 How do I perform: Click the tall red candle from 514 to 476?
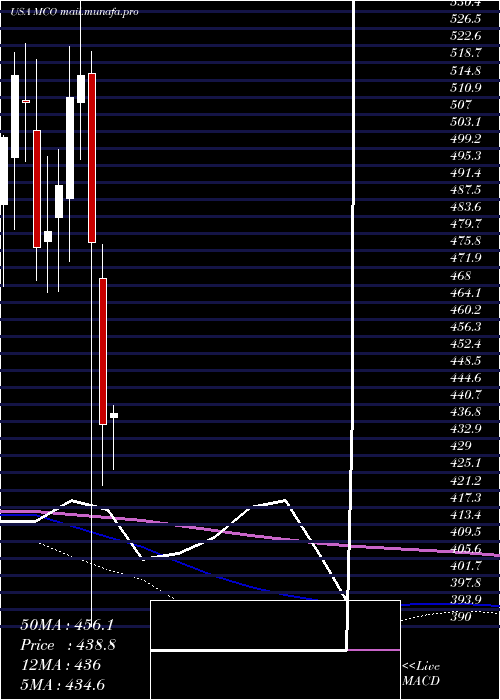92,158
